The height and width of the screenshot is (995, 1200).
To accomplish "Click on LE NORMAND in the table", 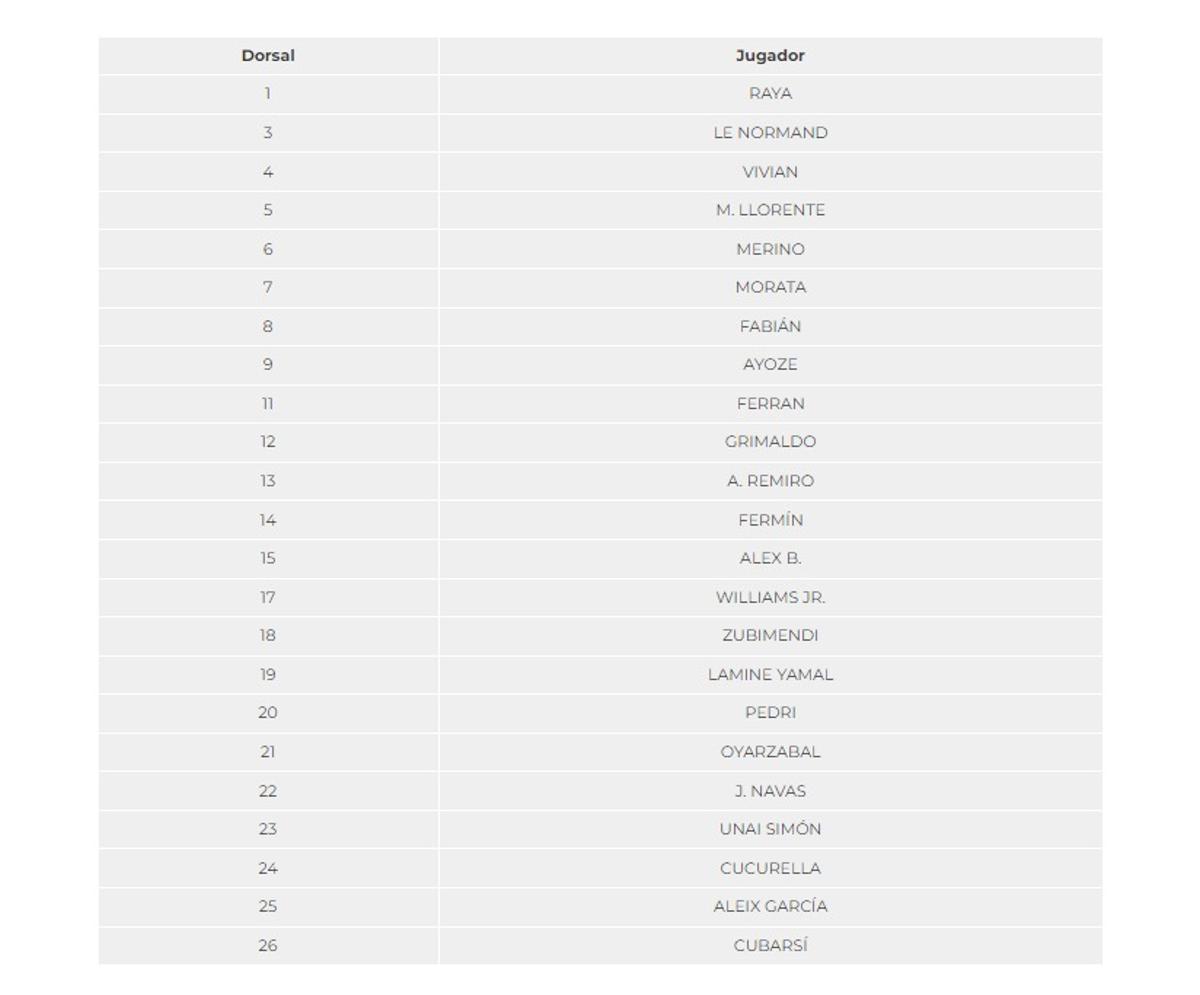I will point(770,133).
